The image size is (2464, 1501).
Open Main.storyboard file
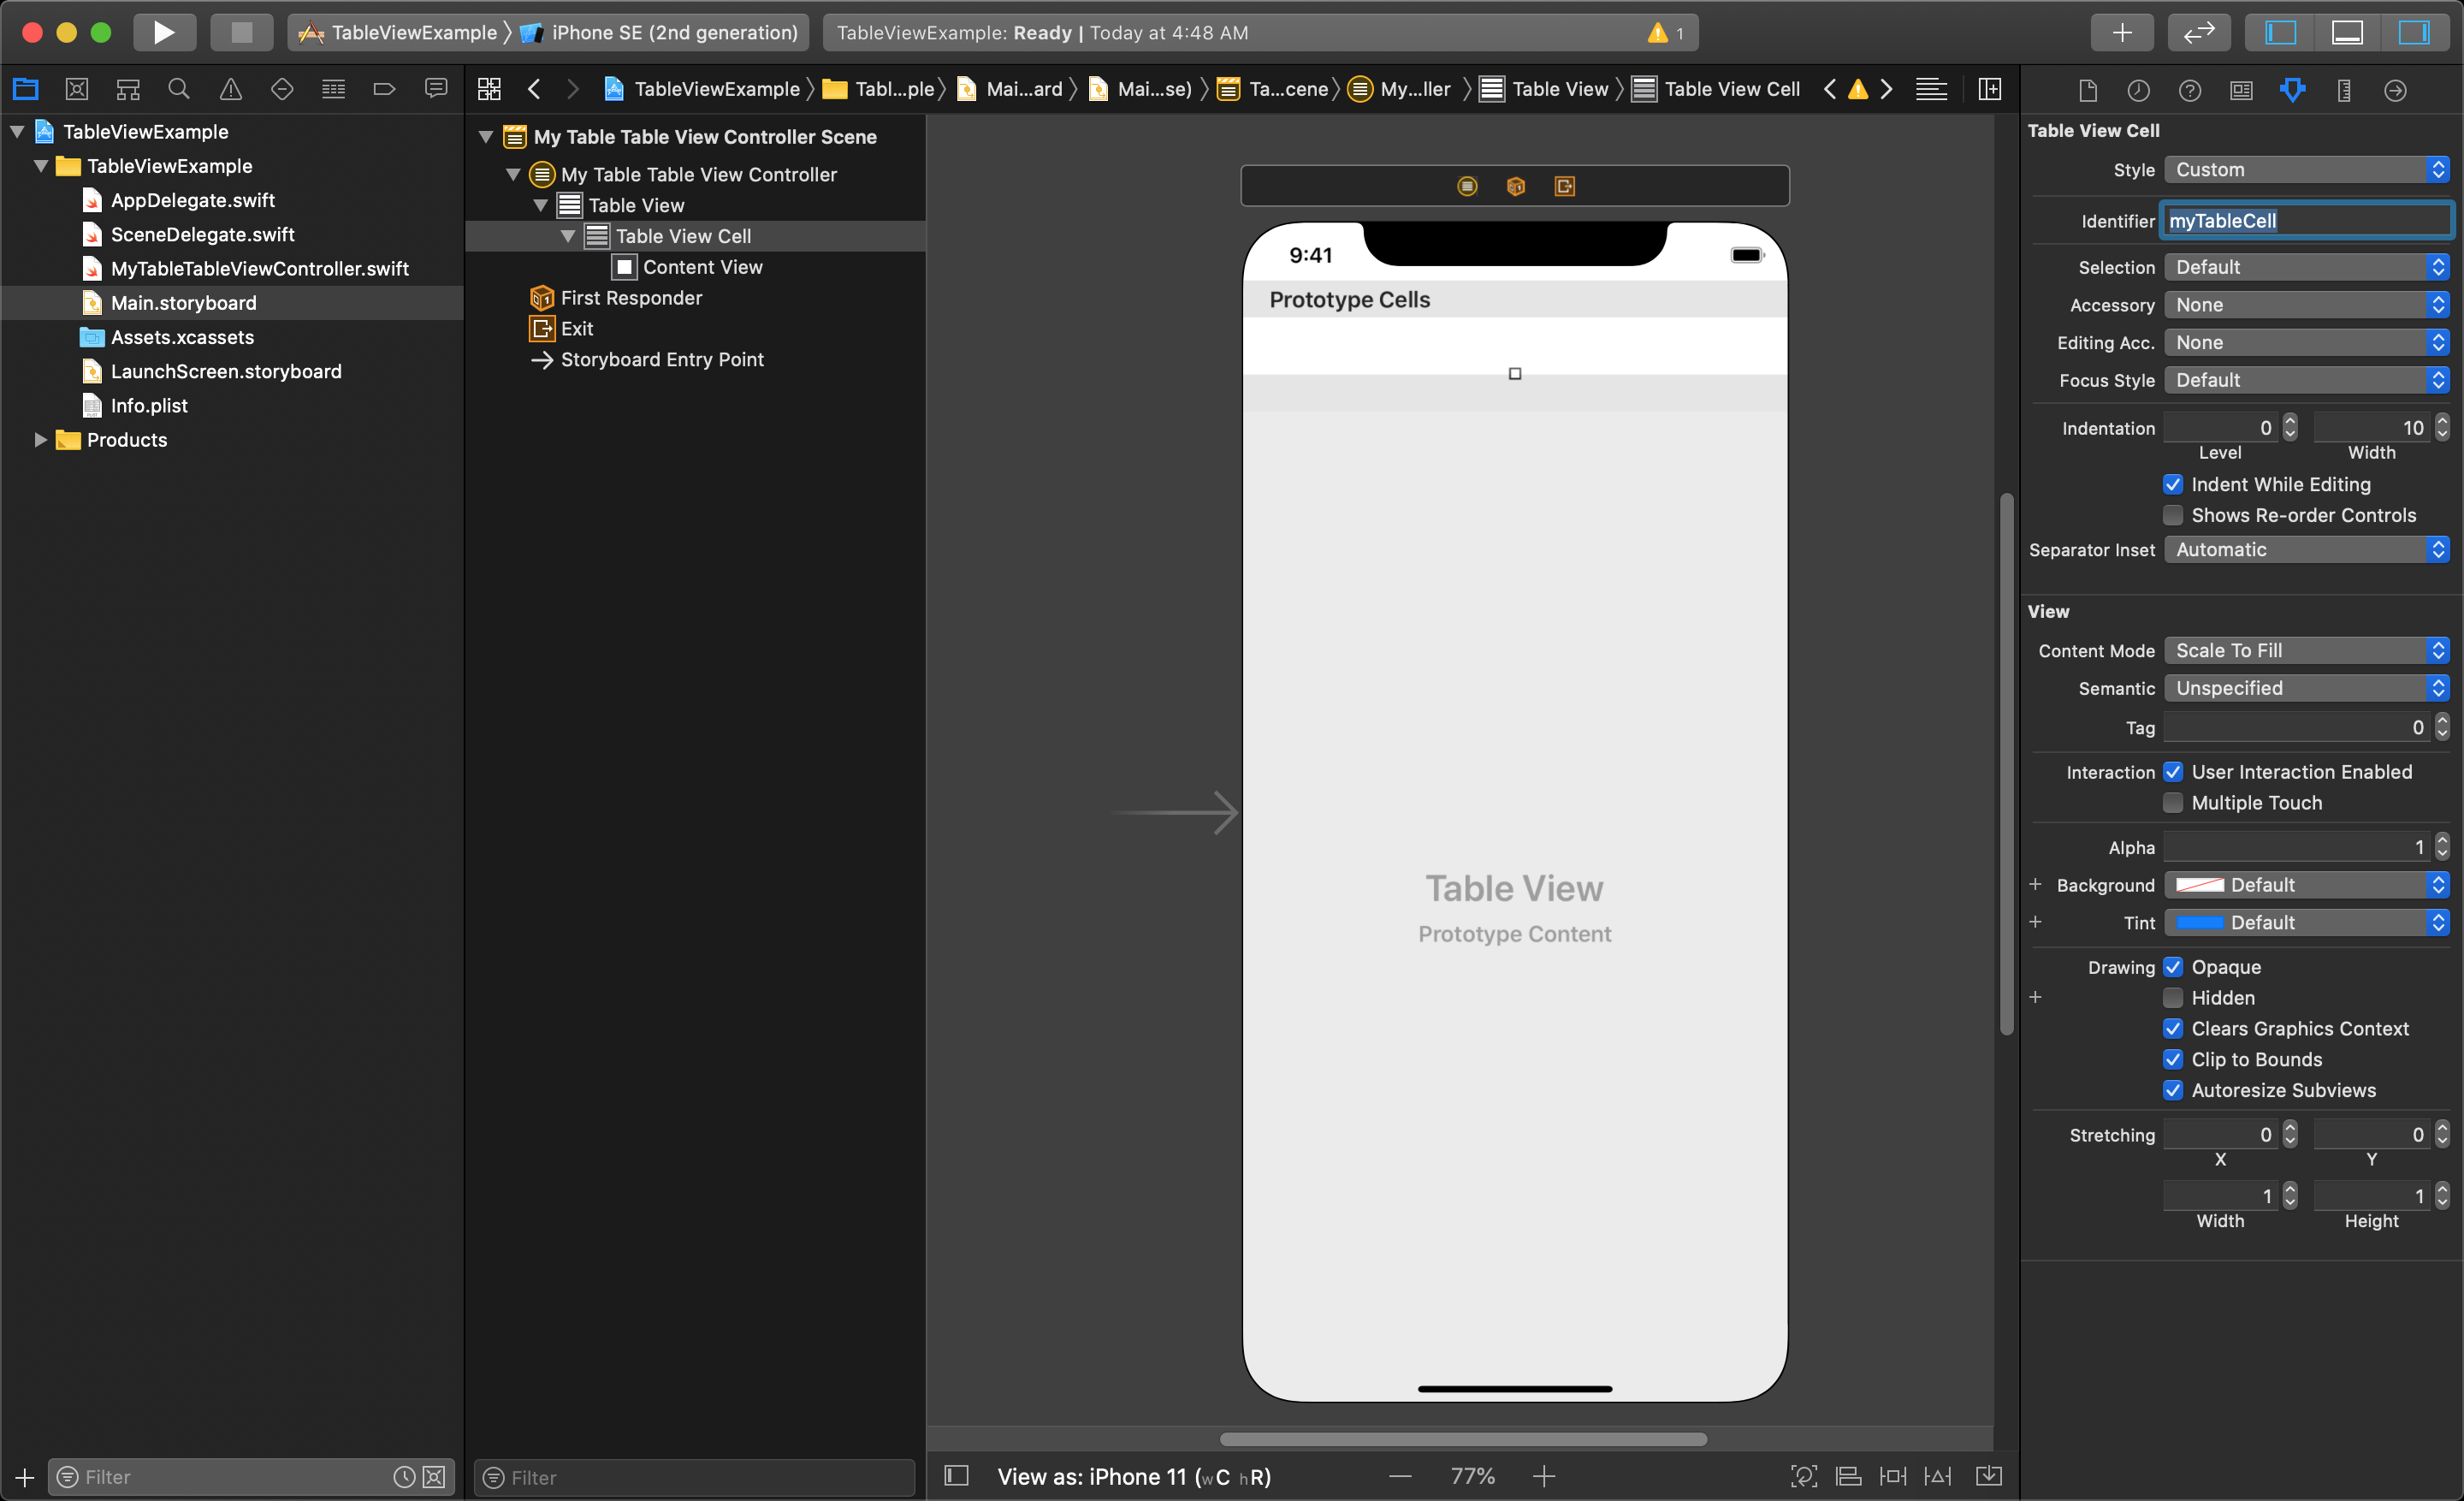click(x=183, y=301)
